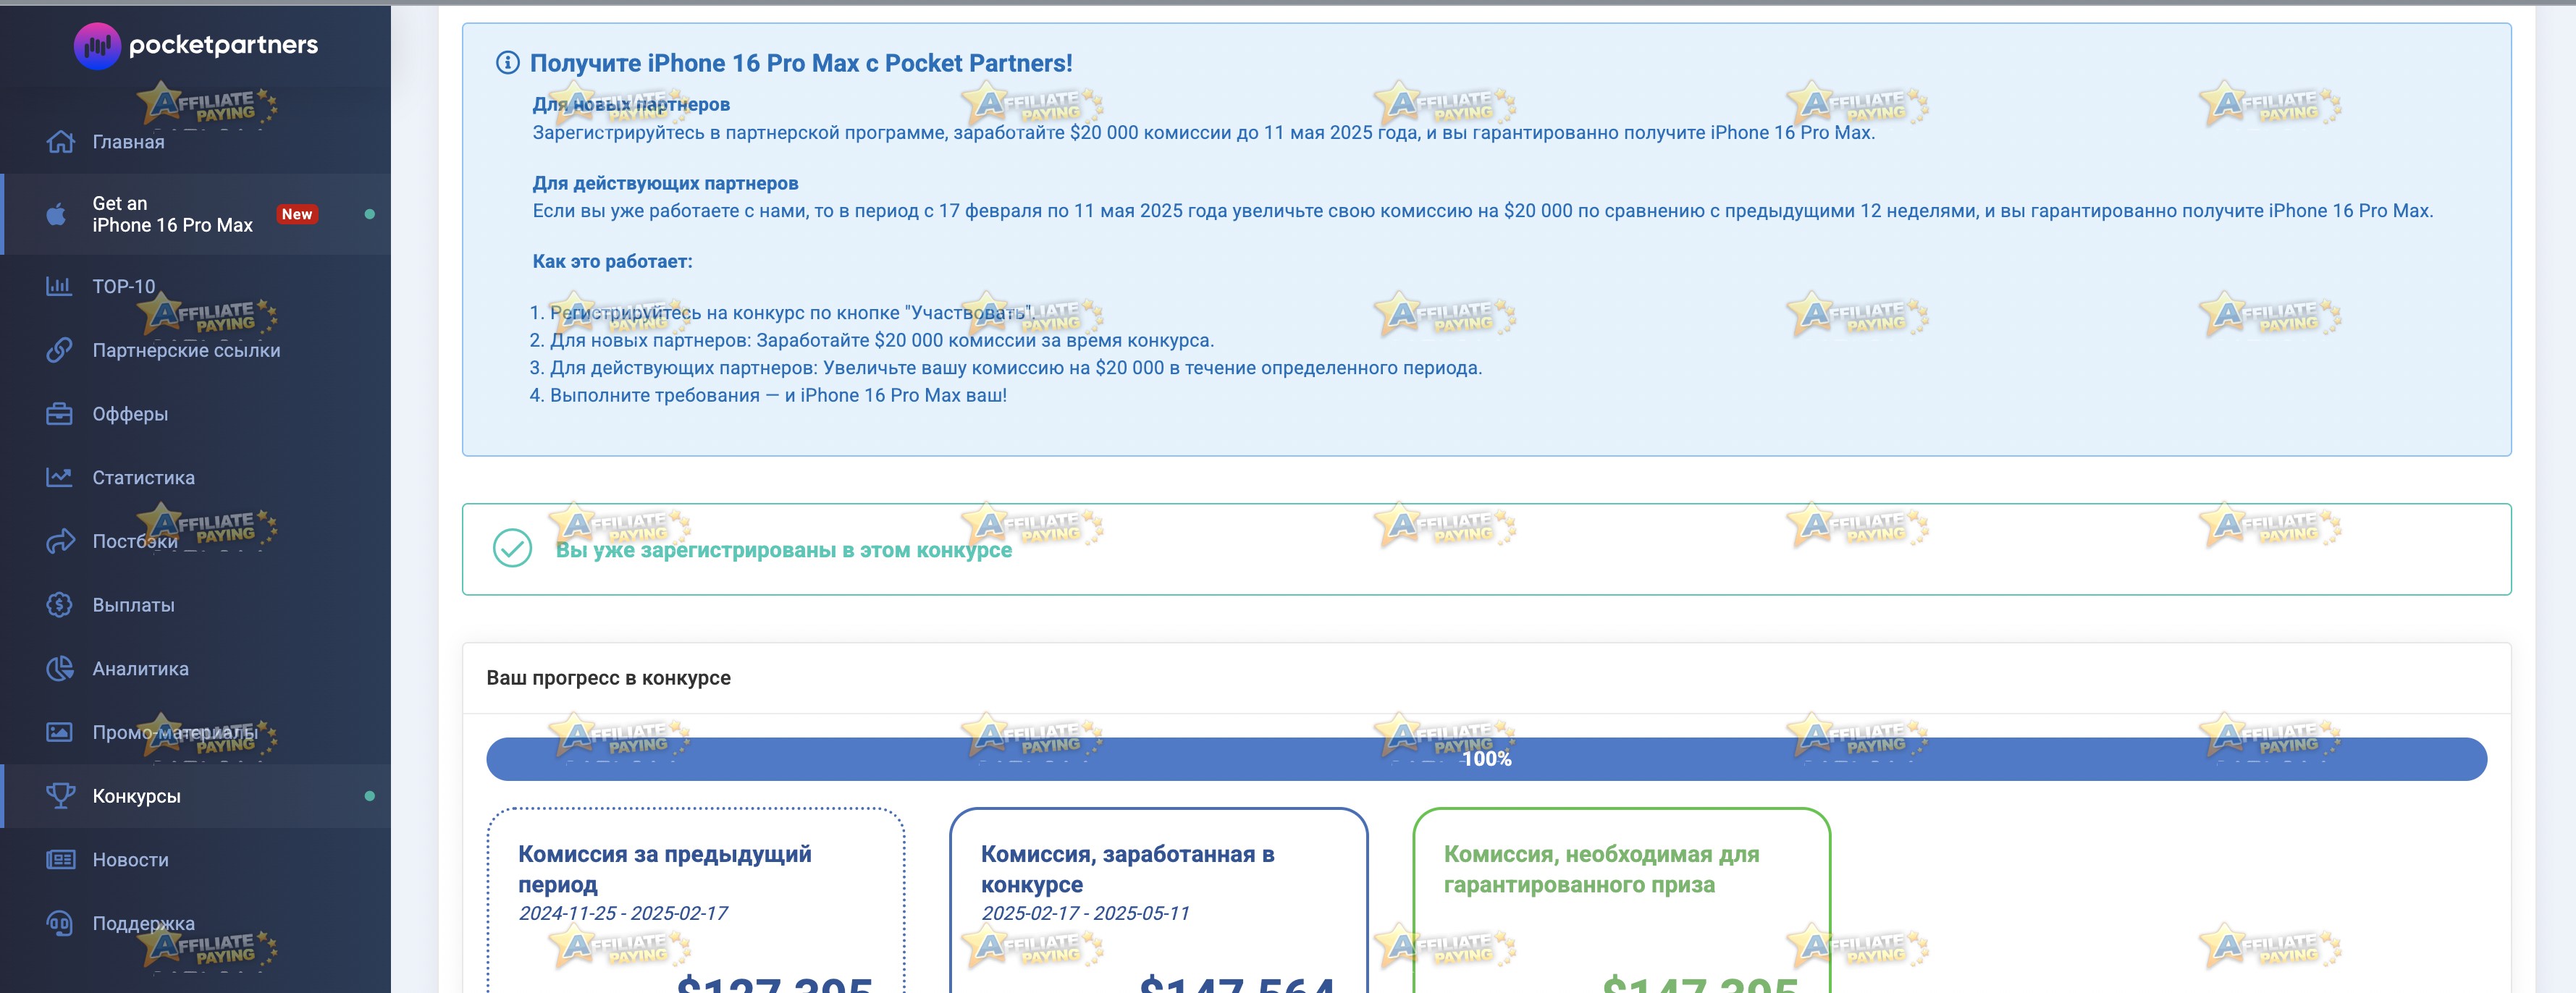Click the Для действующих партнеров subheading
This screenshot has width=2576, height=993.
coord(665,183)
